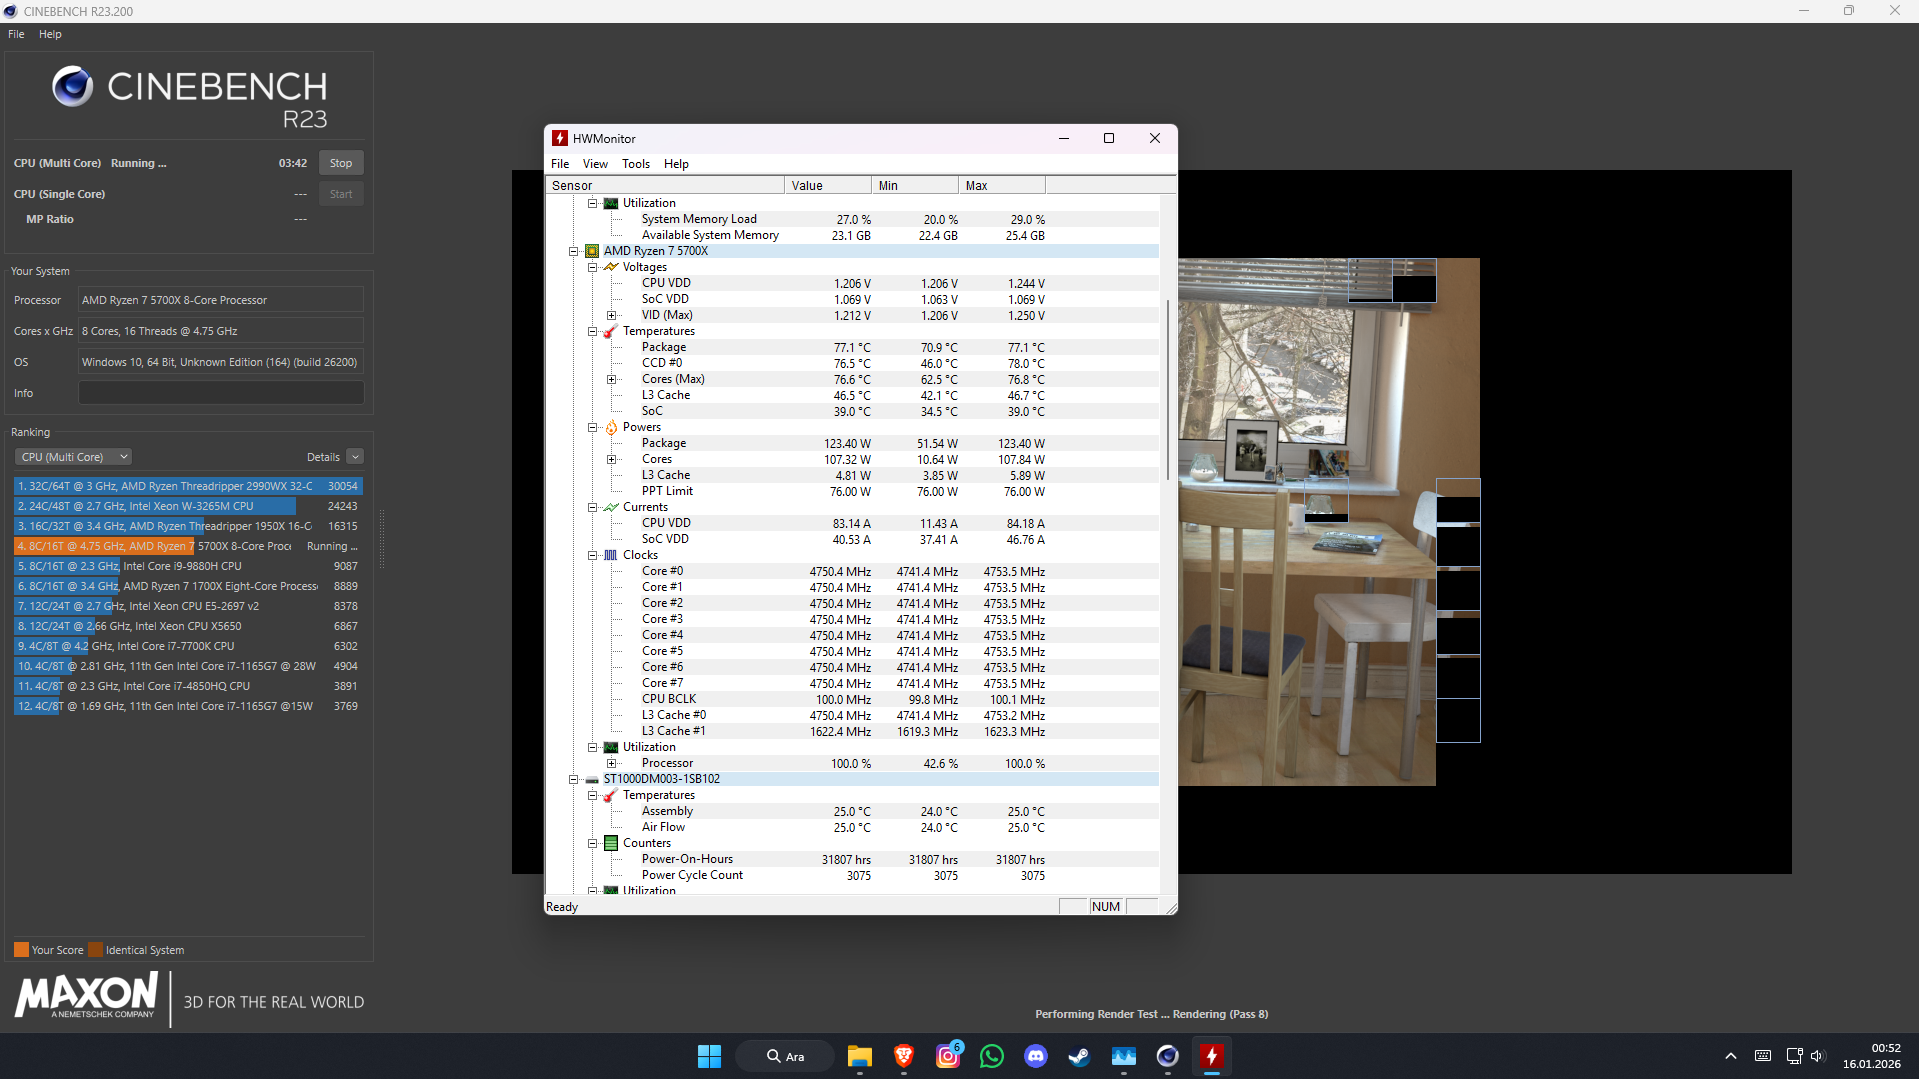Collapse the AMD Ryzen 7 5700X tree node

[x=574, y=251]
